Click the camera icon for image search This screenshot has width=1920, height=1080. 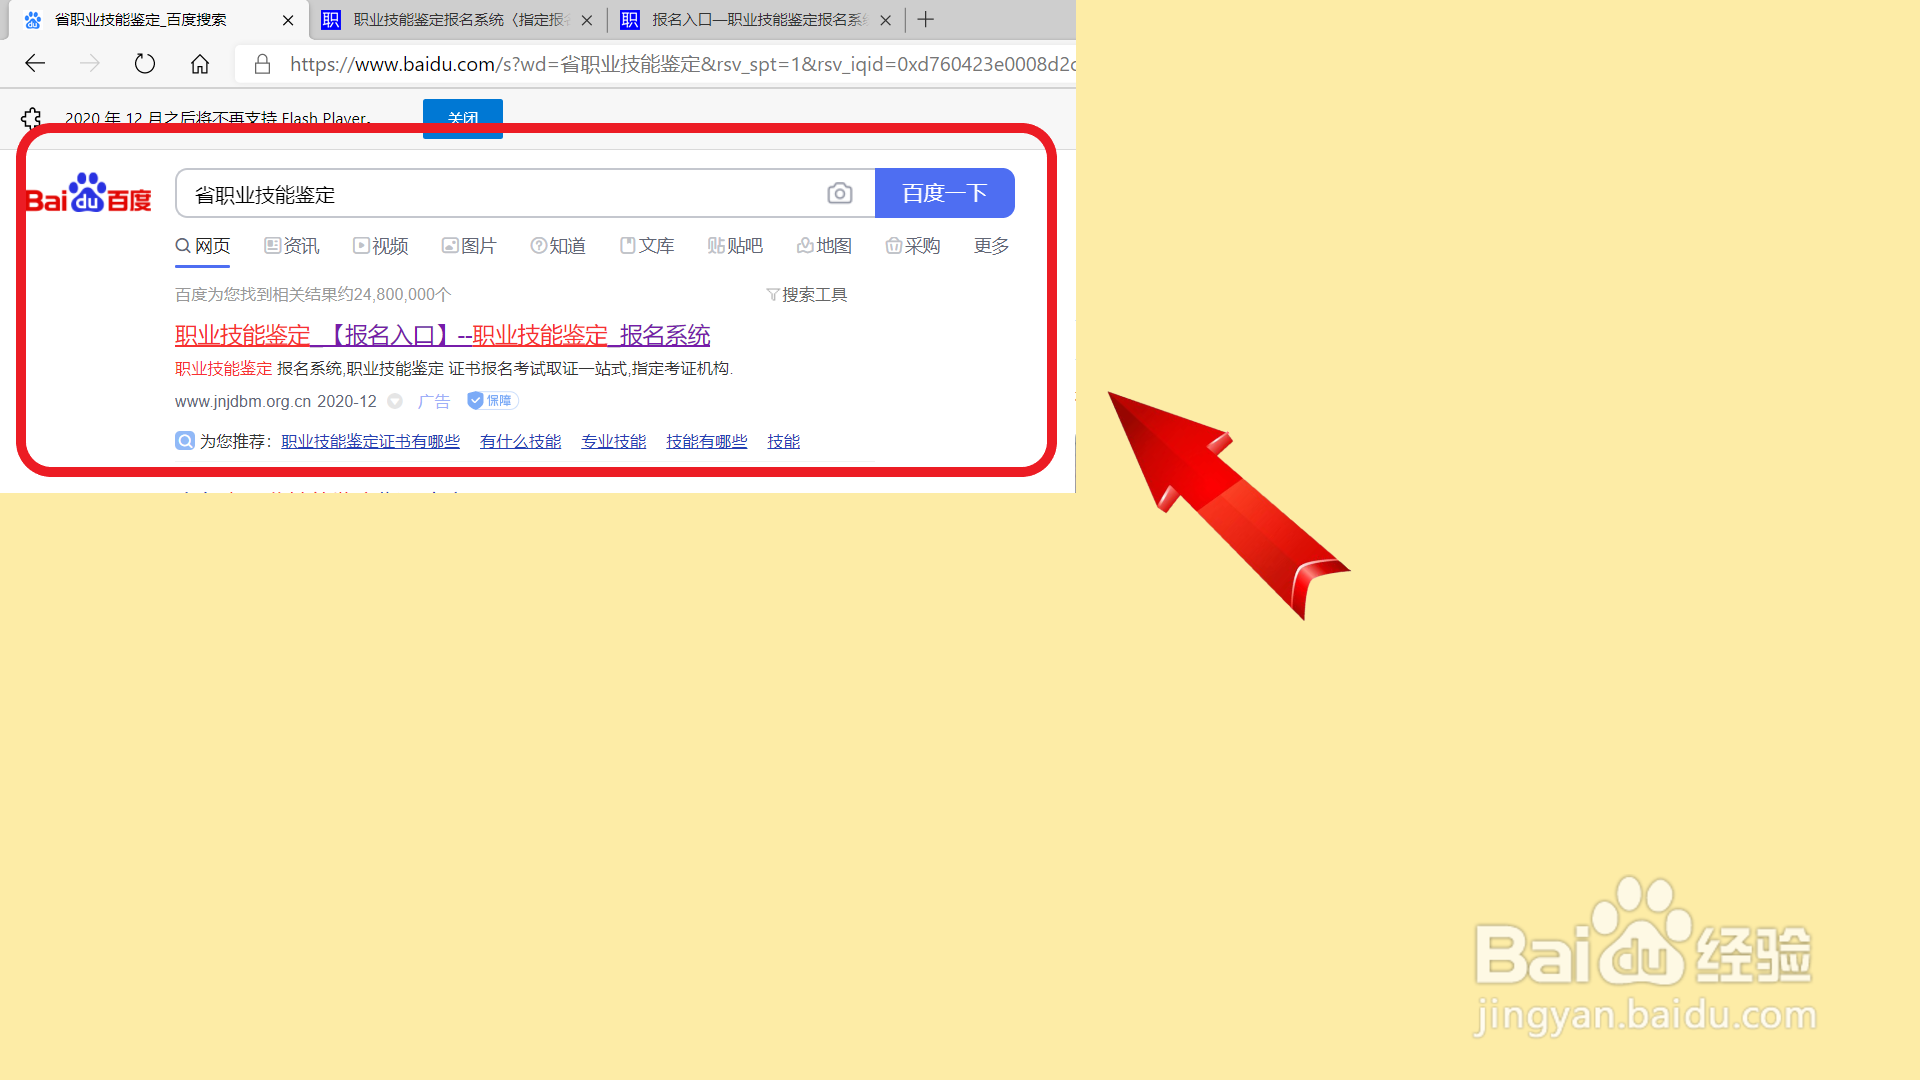pos(839,193)
